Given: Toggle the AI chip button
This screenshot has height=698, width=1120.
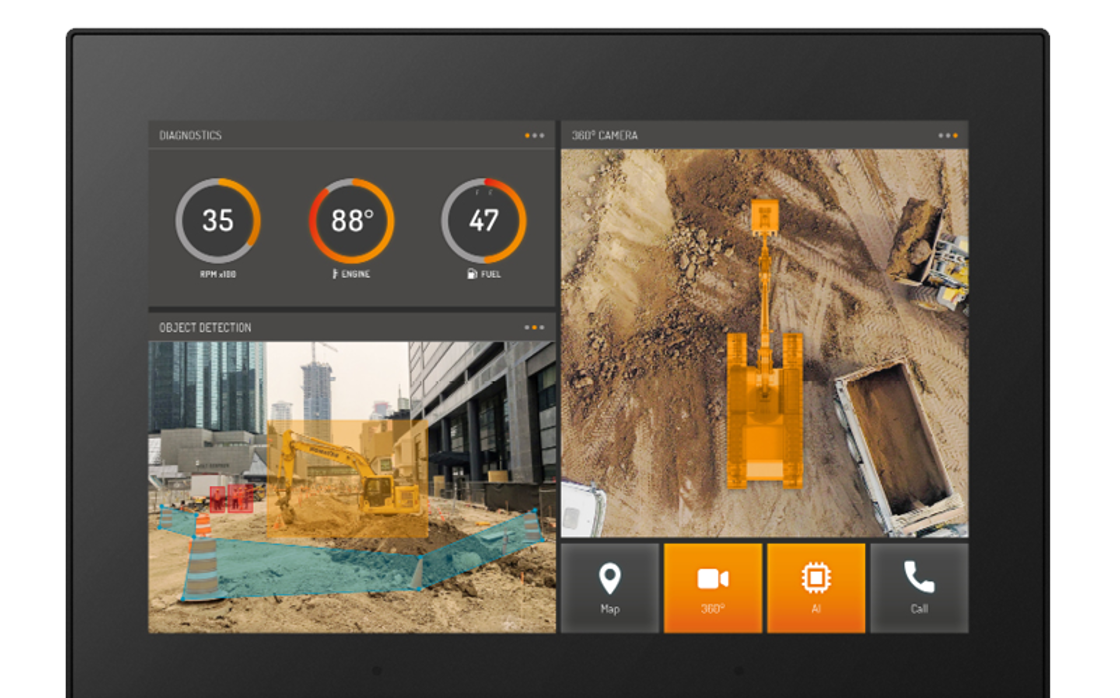Looking at the screenshot, I should click(x=815, y=587).
